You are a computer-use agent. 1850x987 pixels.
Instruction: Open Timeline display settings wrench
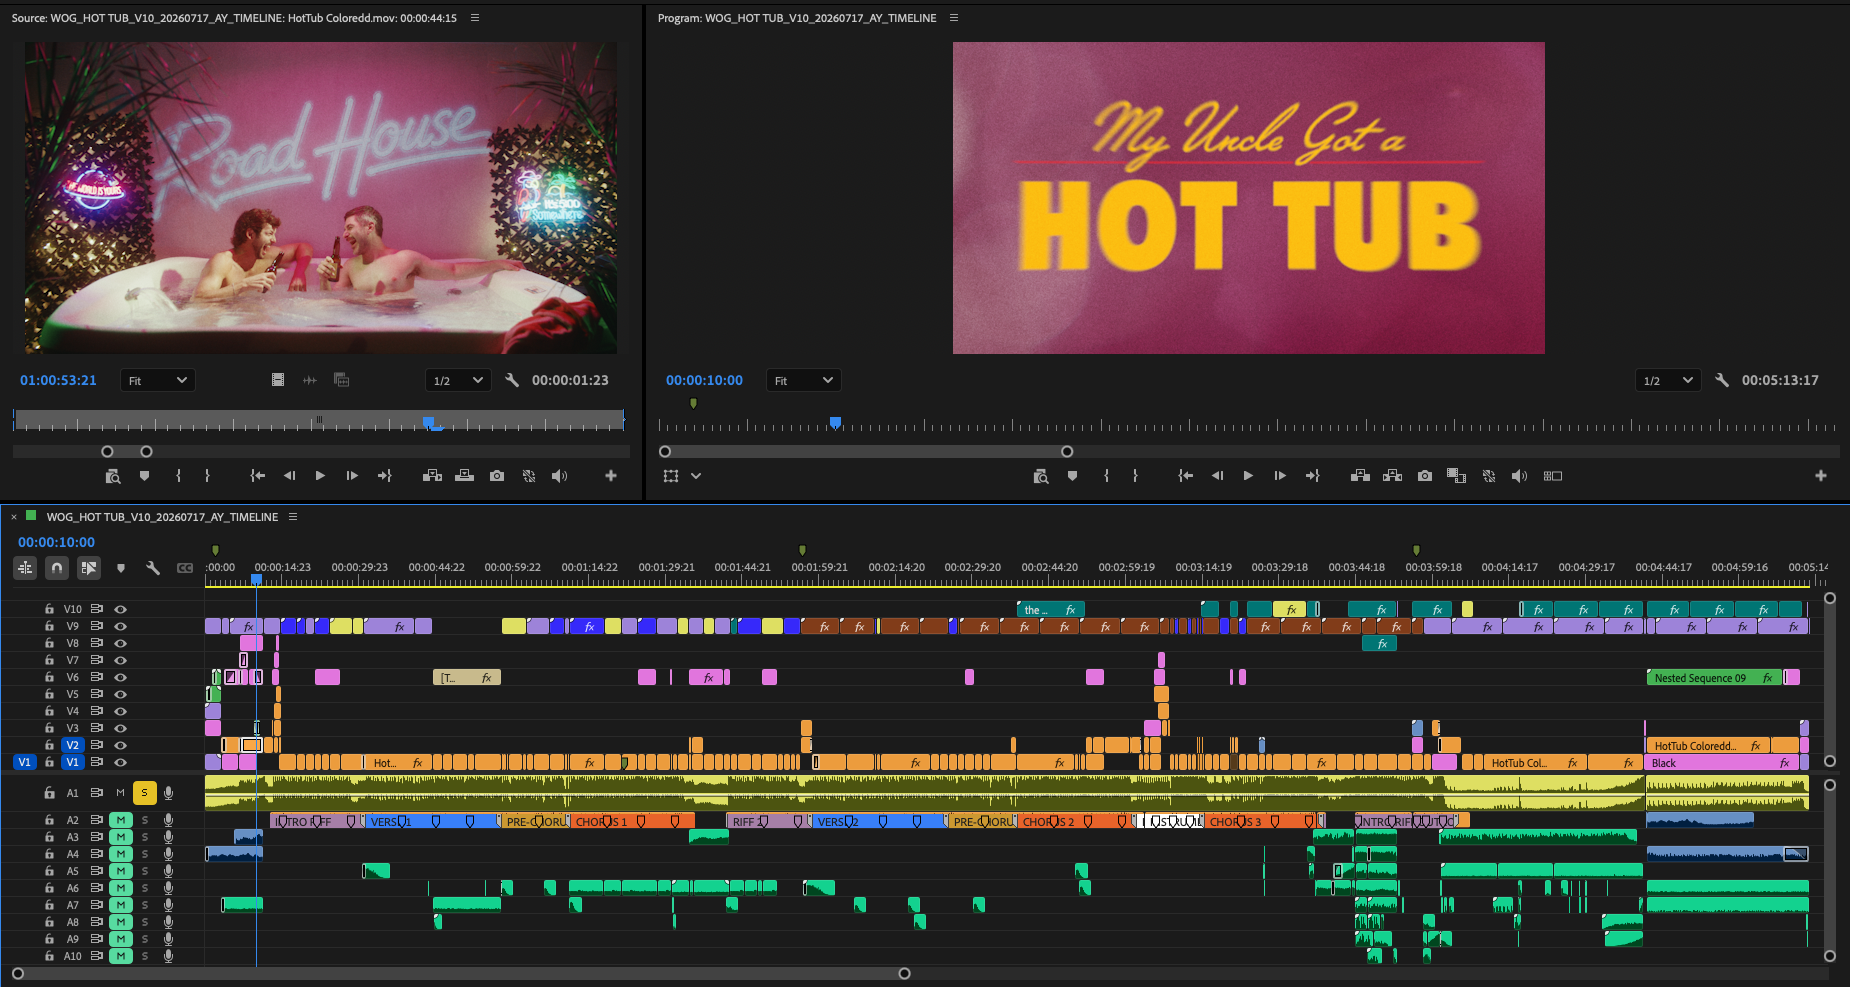(x=153, y=568)
